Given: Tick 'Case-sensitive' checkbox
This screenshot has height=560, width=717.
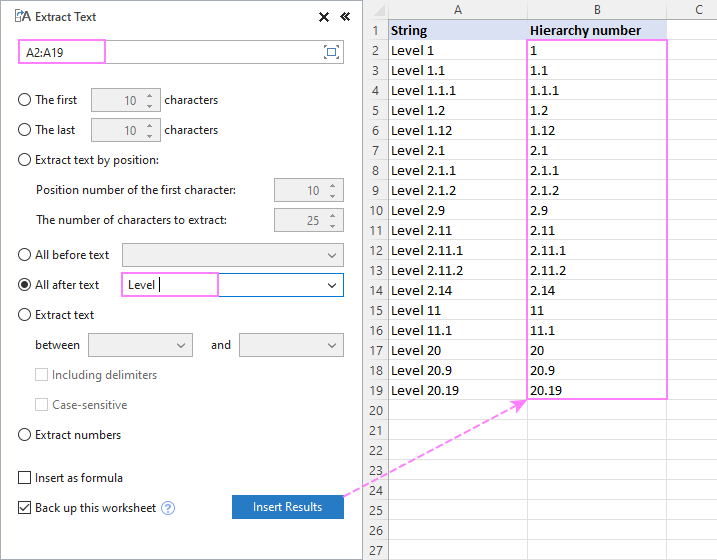Looking at the screenshot, I should pyautogui.click(x=42, y=405).
